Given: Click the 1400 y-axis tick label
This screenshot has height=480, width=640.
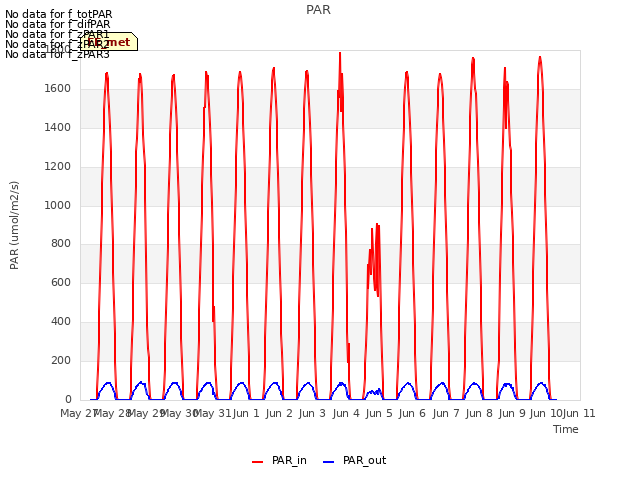Looking at the screenshot, I should coord(58,128).
